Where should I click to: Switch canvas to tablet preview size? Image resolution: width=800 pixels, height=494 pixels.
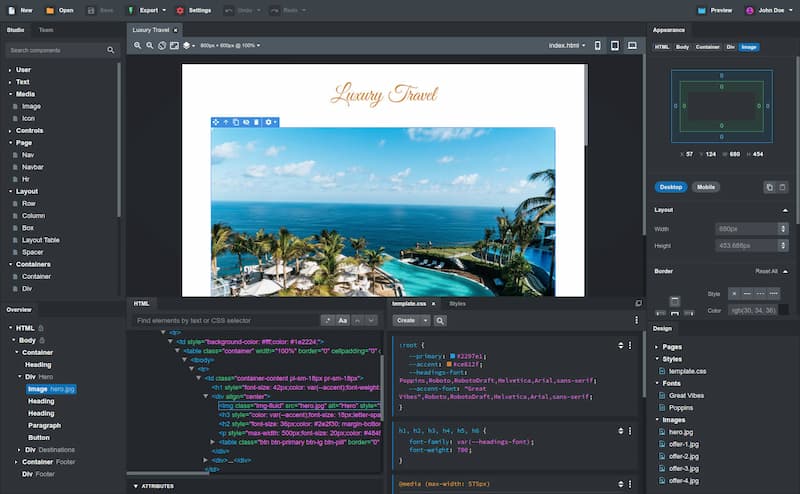coord(615,45)
